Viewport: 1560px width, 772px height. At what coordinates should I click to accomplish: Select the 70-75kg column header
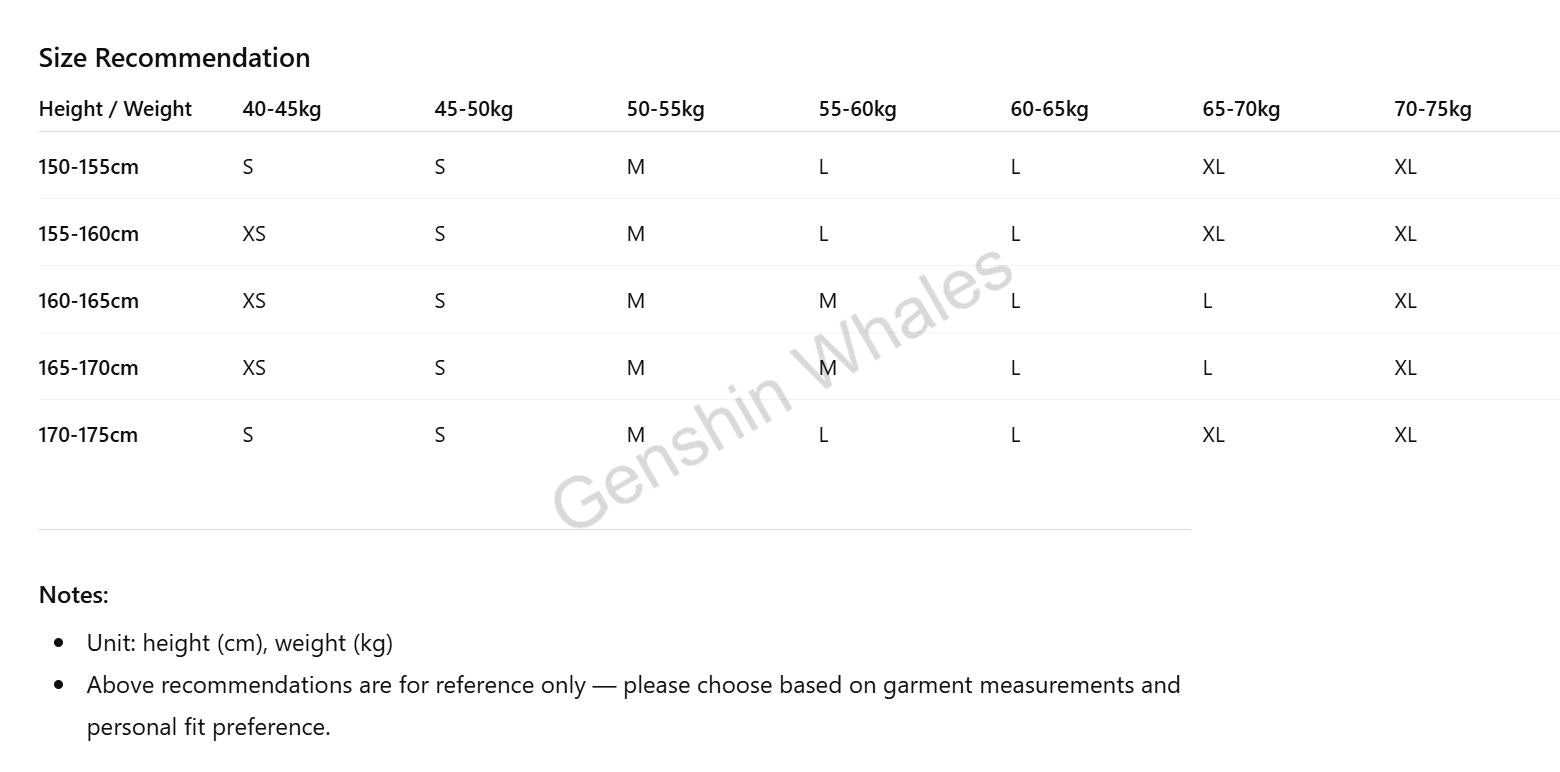(1433, 109)
